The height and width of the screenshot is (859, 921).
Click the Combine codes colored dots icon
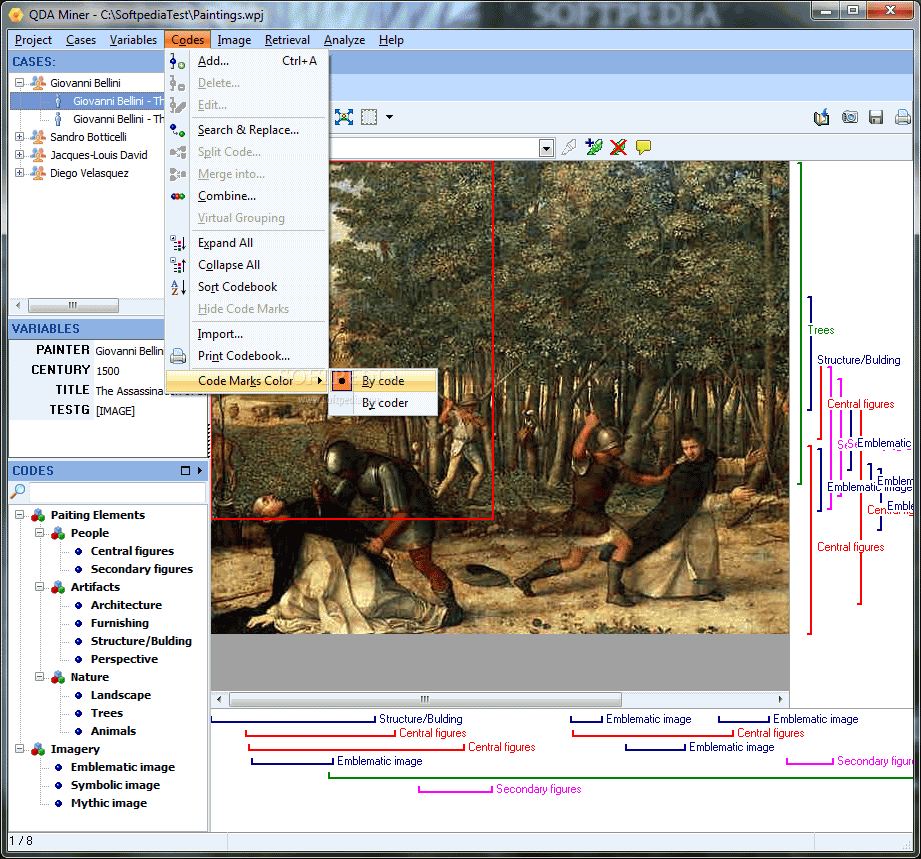[x=178, y=196]
